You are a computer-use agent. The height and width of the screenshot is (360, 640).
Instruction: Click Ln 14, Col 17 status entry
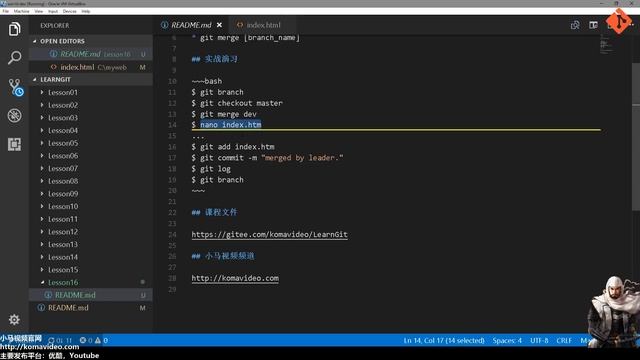(x=444, y=340)
